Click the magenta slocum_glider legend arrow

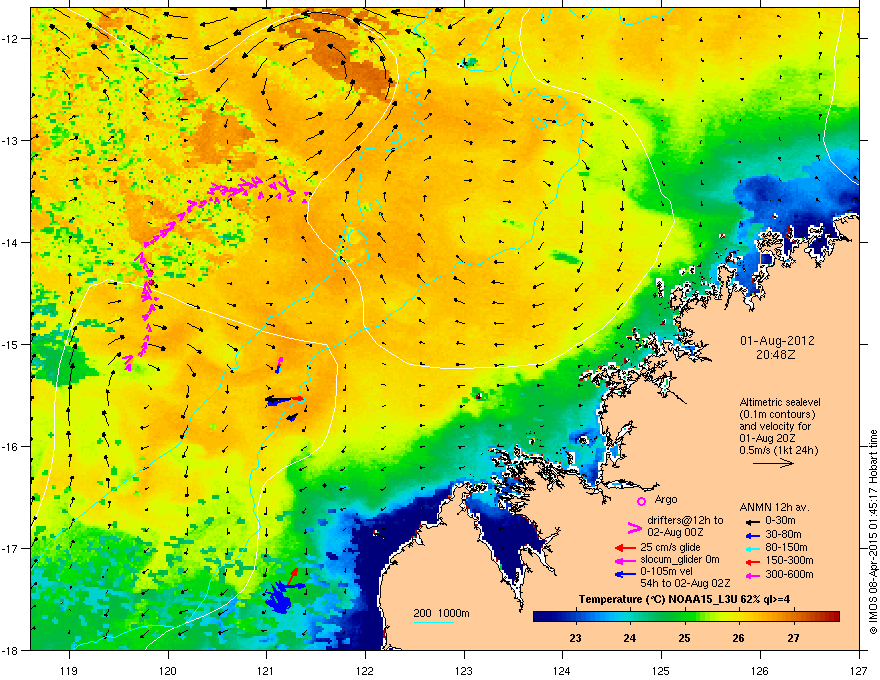(626, 560)
